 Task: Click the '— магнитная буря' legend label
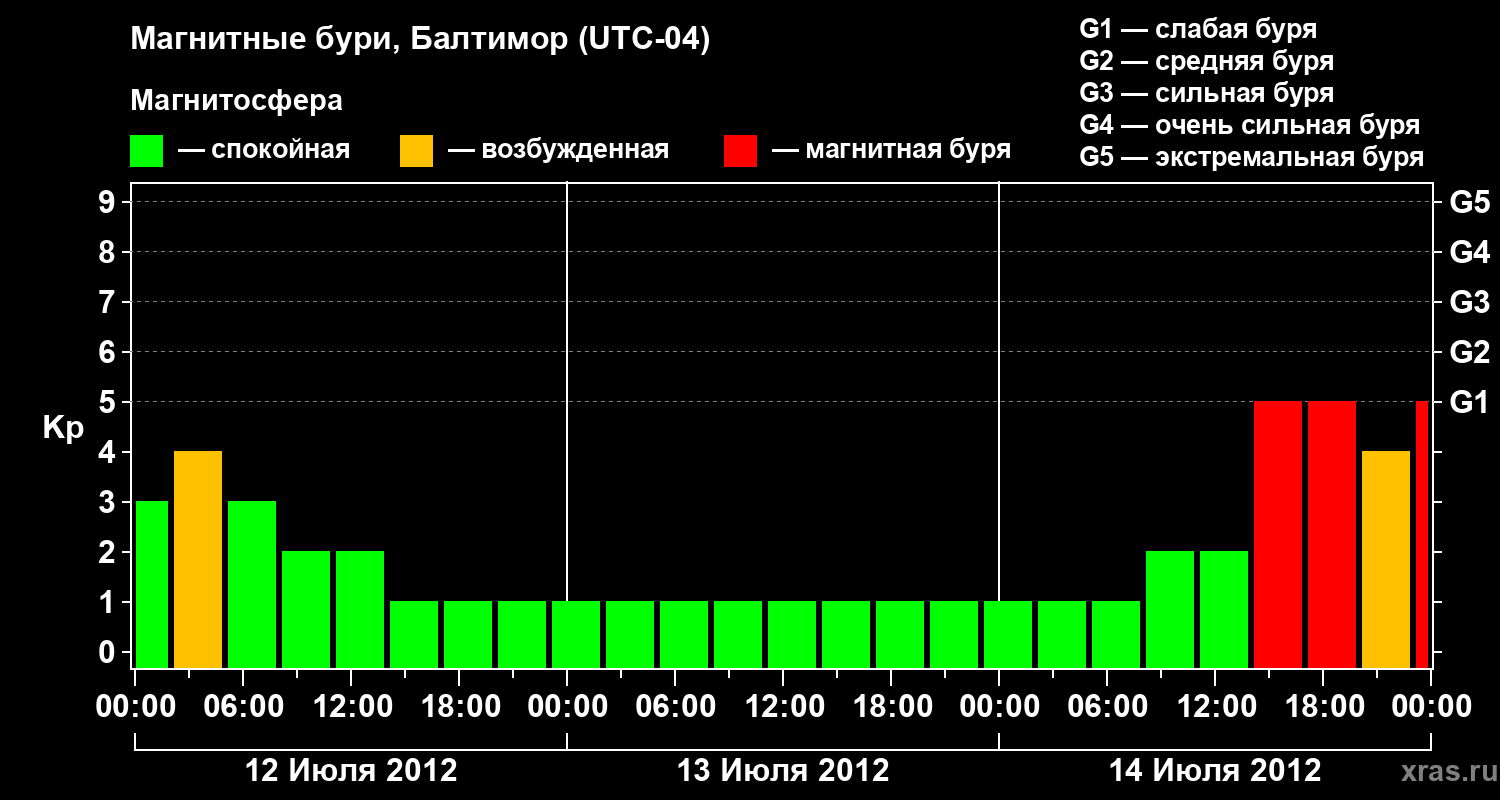click(x=892, y=150)
